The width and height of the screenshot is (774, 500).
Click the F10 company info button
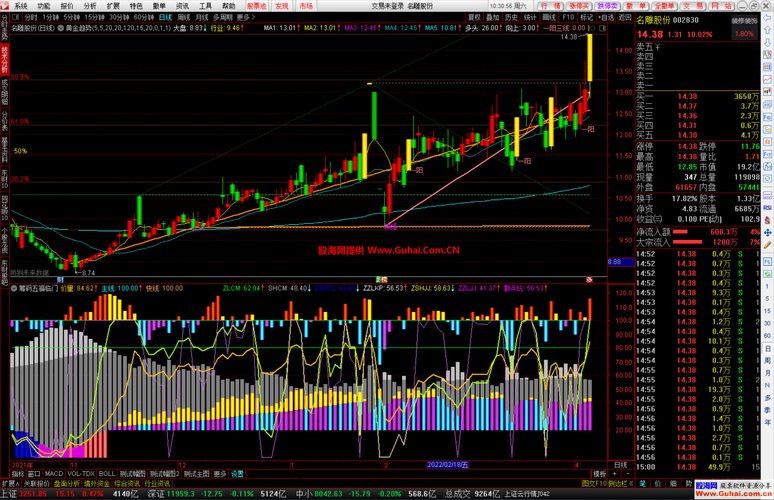(x=568, y=18)
